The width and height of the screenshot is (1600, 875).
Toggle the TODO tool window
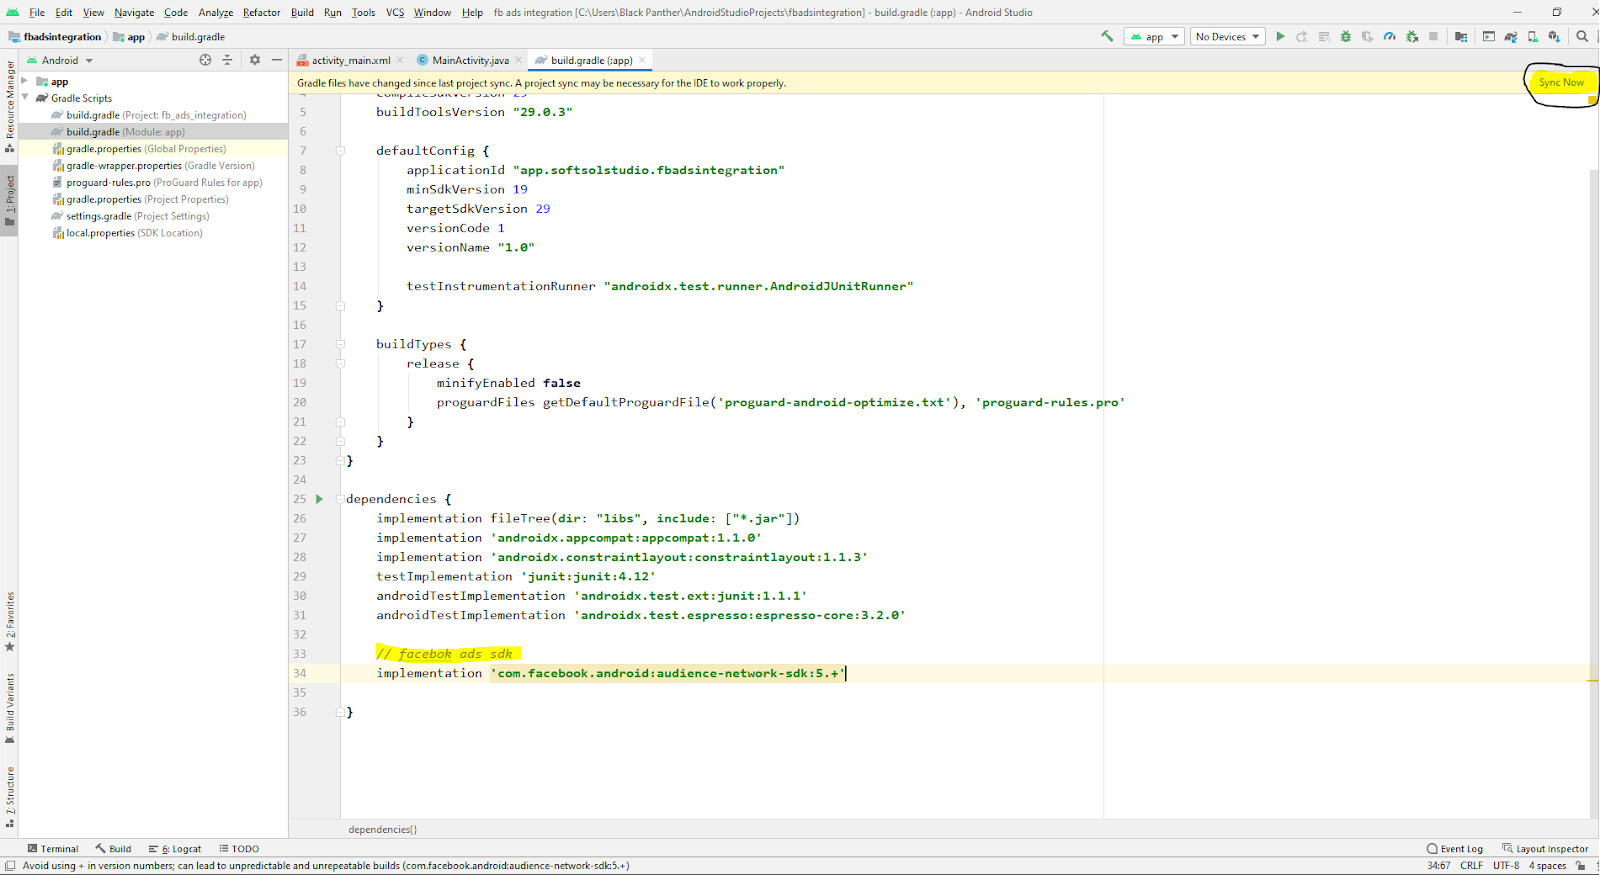click(239, 848)
